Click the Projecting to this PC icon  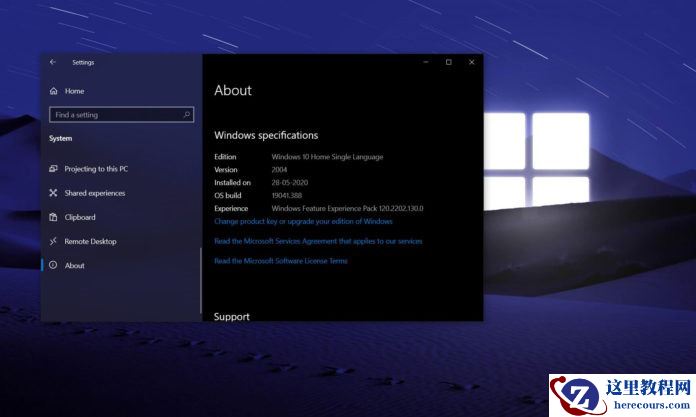[53, 169]
